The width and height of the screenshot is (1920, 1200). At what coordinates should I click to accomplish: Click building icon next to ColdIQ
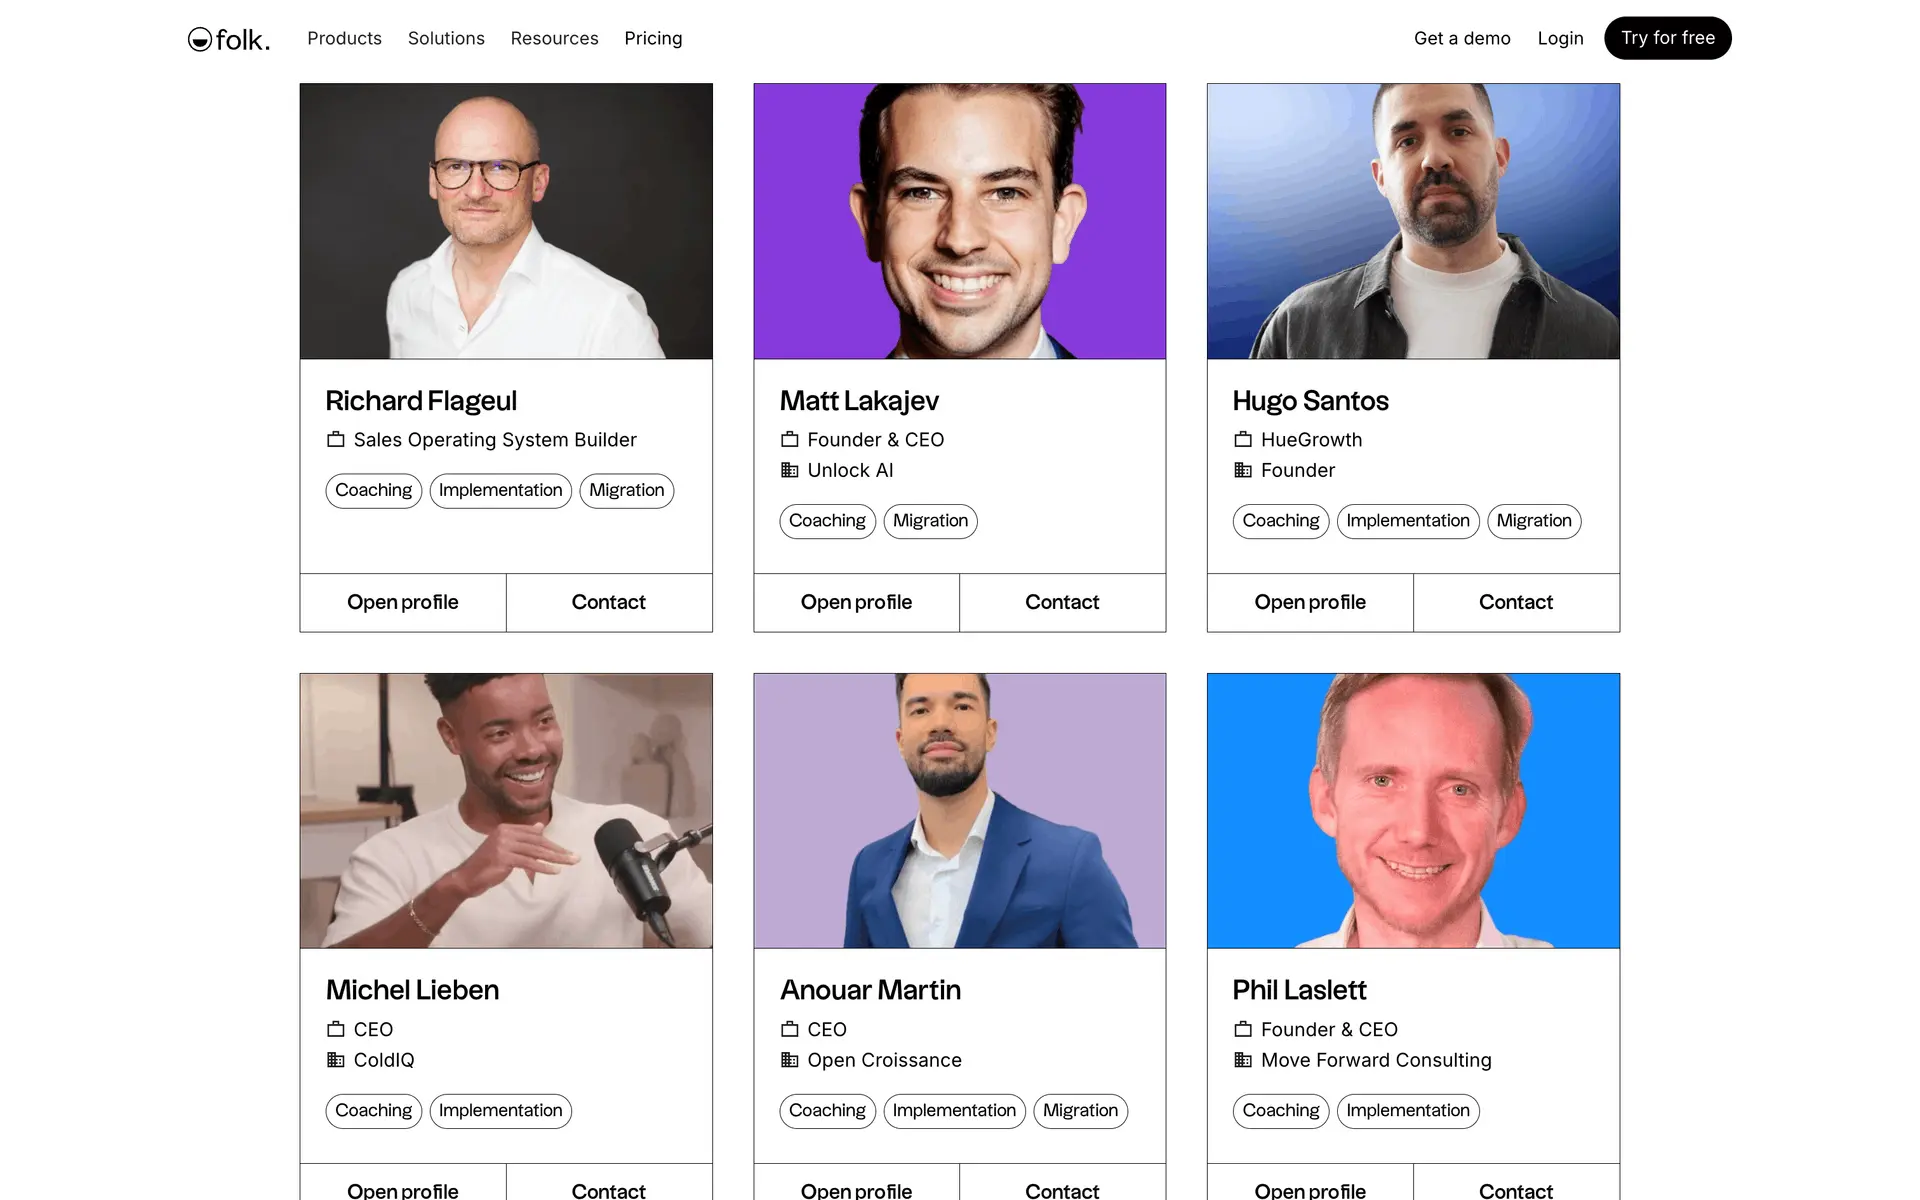coord(336,1060)
